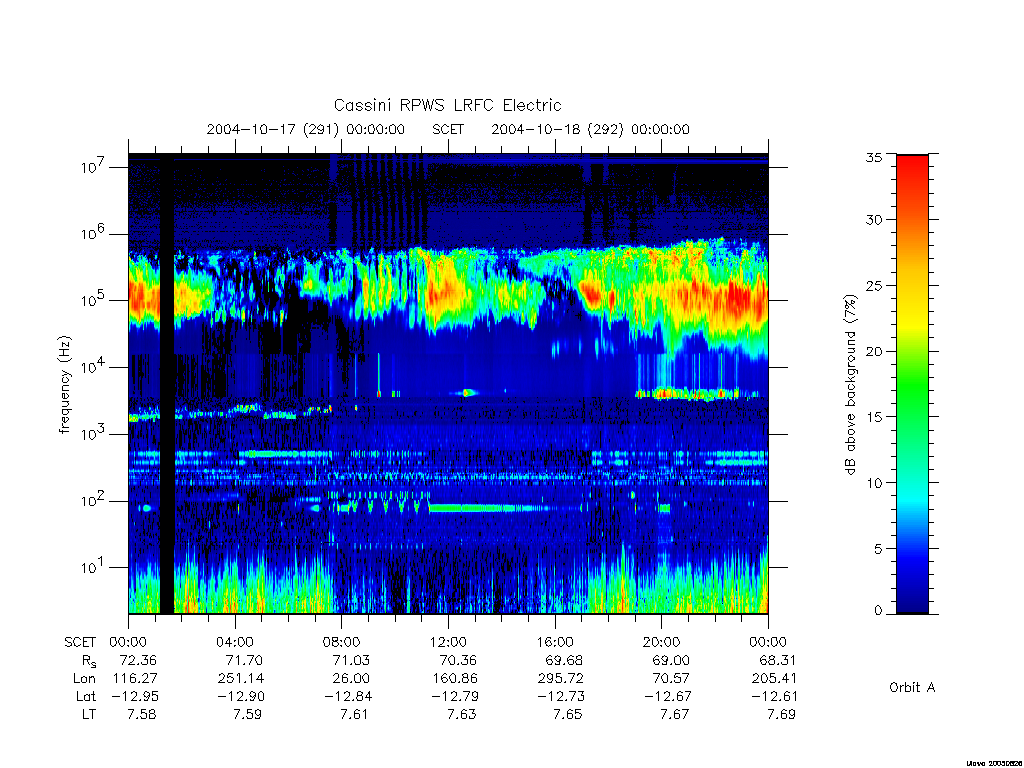Viewport: 1024px width, 768px height.
Task: Click the colorbar tick label 5
Action: coord(878,549)
